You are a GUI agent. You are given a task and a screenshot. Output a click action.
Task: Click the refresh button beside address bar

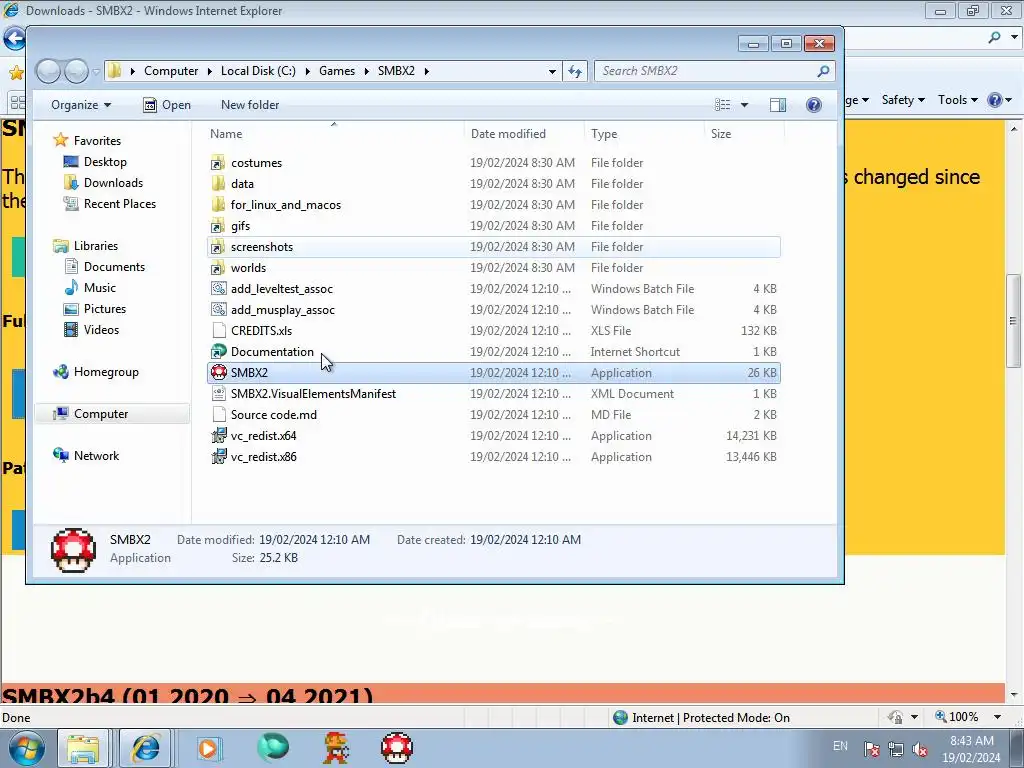click(x=575, y=71)
